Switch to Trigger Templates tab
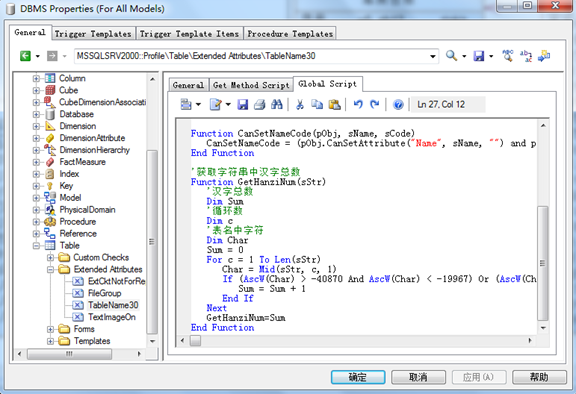 click(x=93, y=34)
